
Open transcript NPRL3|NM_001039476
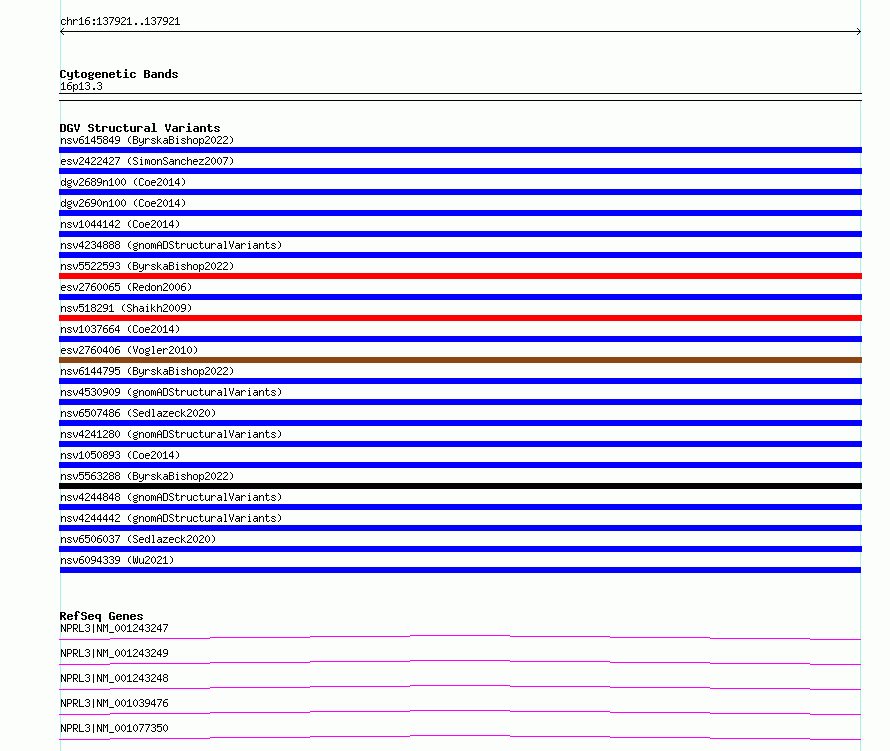[x=114, y=703]
